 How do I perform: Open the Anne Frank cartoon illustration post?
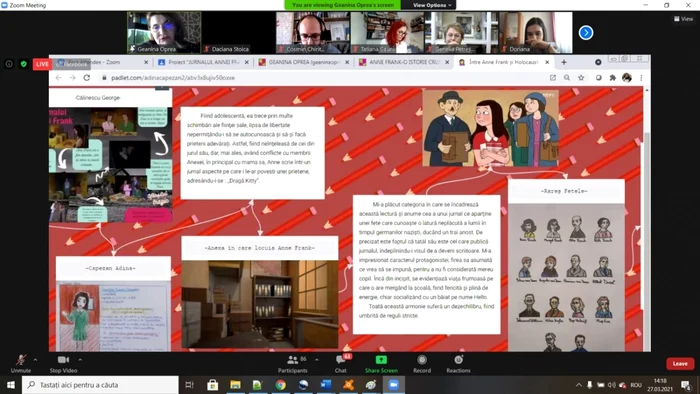click(x=490, y=128)
